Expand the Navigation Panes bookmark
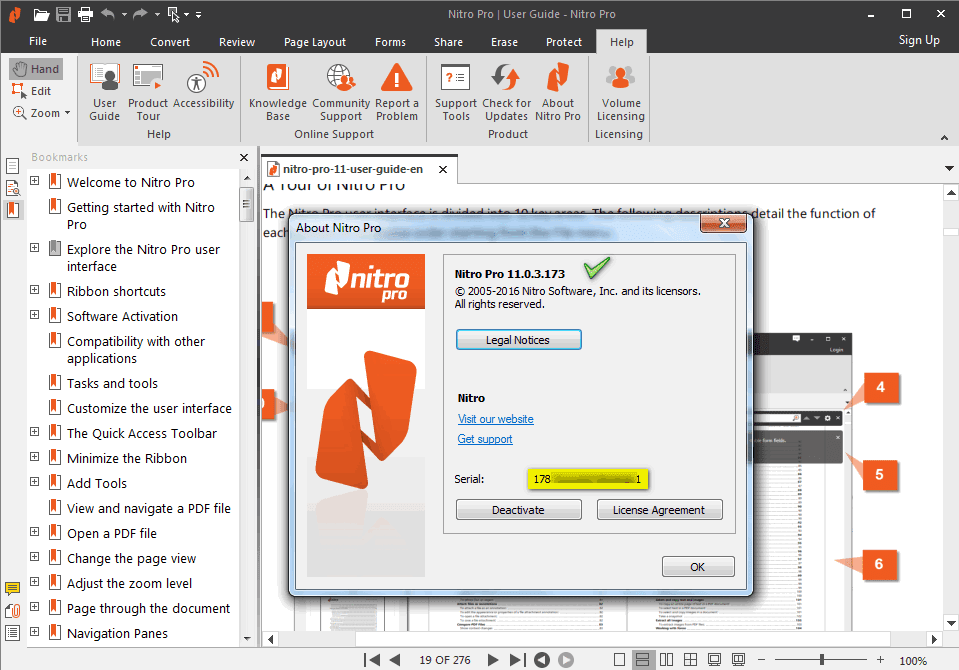The height and width of the screenshot is (670, 959). click(35, 631)
